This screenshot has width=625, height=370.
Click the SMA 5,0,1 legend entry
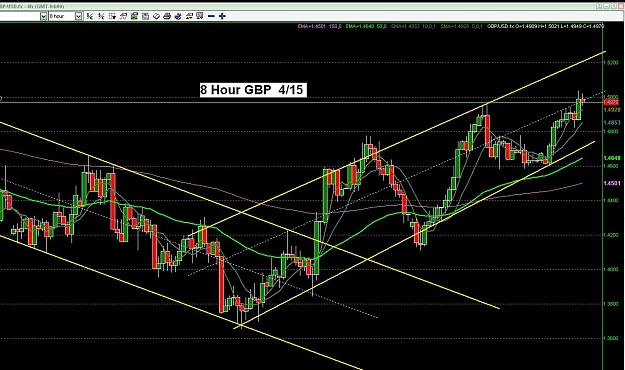point(462,26)
